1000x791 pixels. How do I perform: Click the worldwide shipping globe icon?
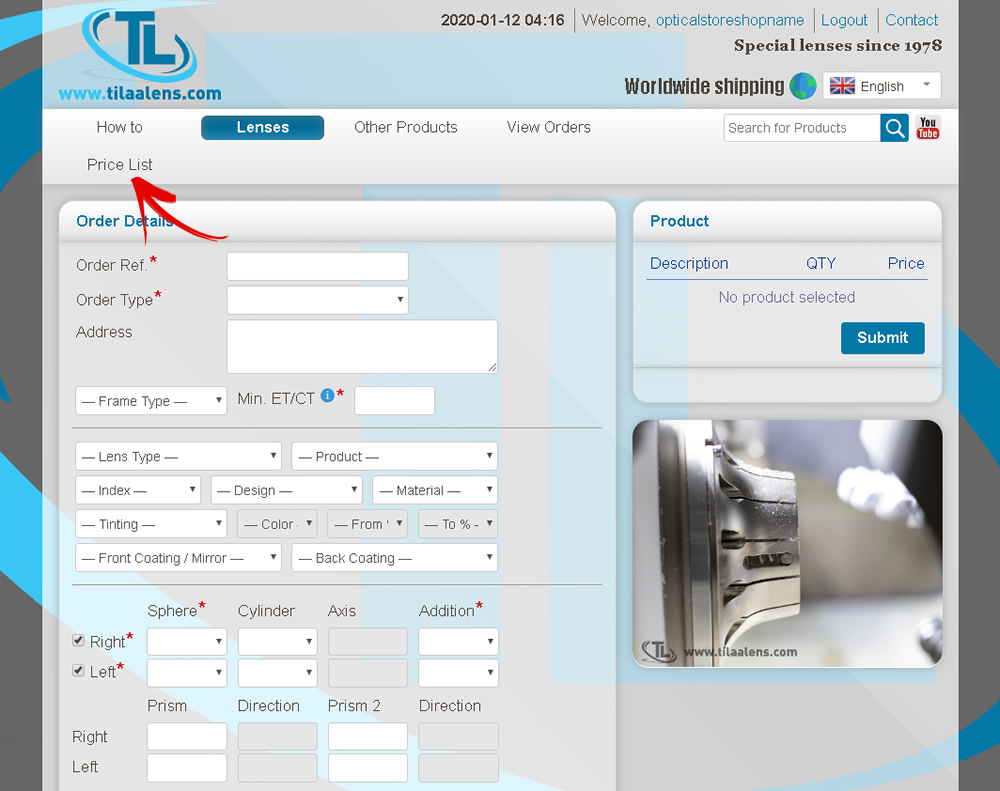click(803, 86)
